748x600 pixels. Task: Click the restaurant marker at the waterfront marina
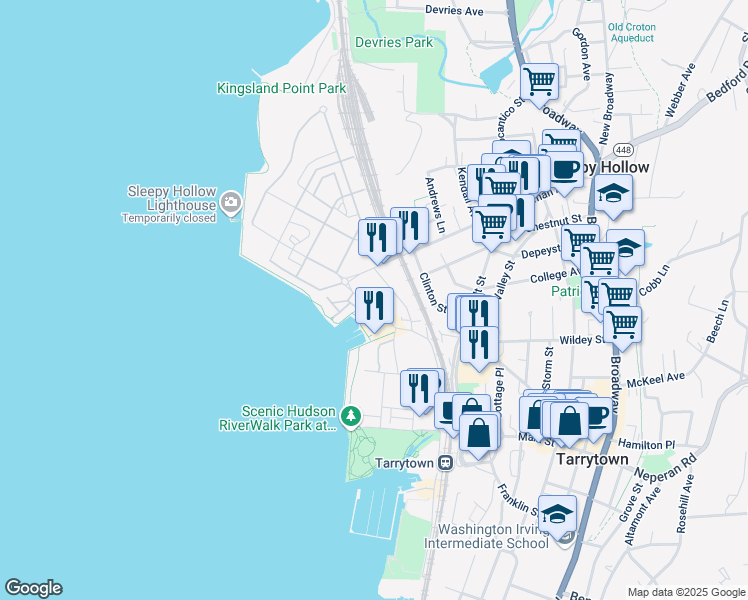(x=374, y=306)
